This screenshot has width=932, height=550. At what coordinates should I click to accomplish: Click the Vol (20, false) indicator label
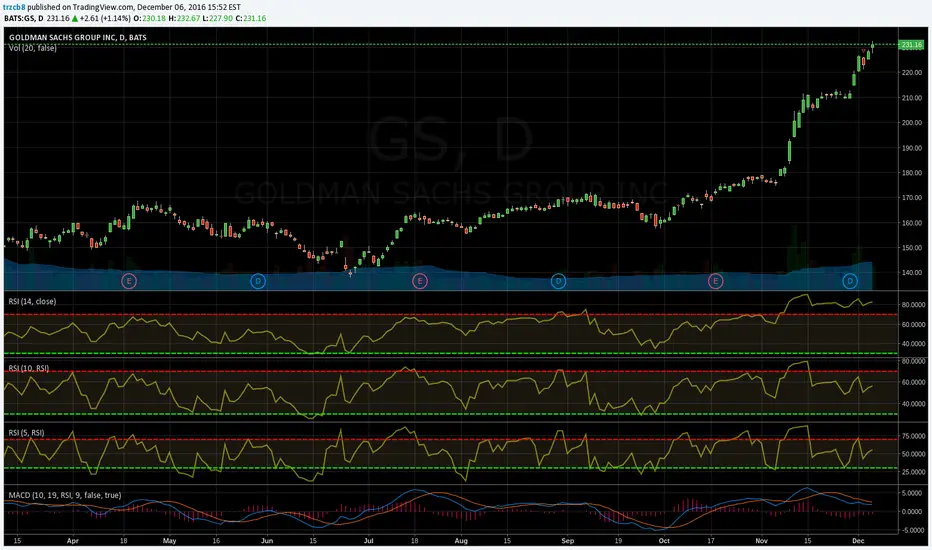33,48
